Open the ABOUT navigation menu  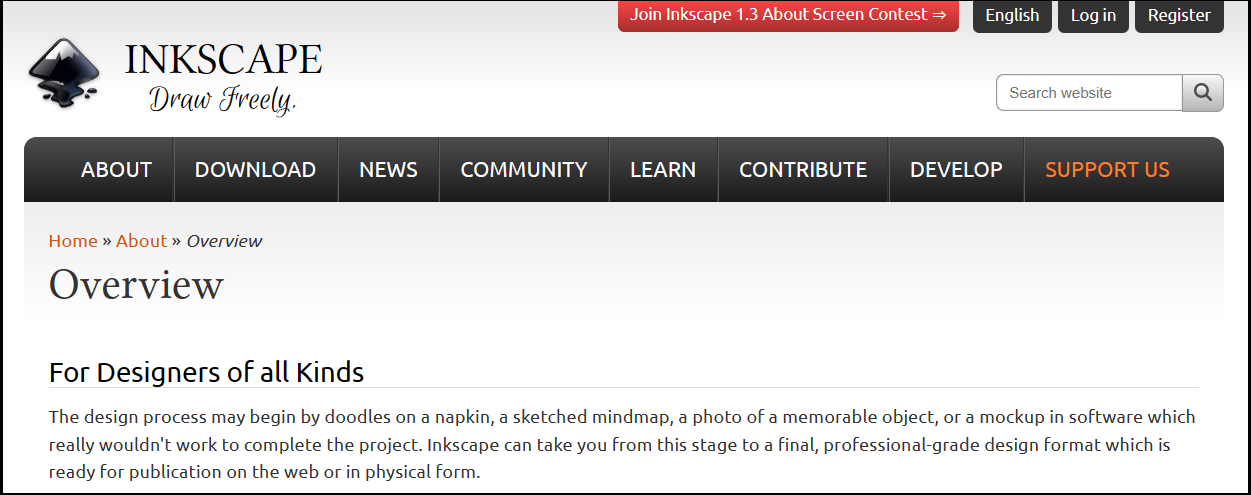point(116,170)
